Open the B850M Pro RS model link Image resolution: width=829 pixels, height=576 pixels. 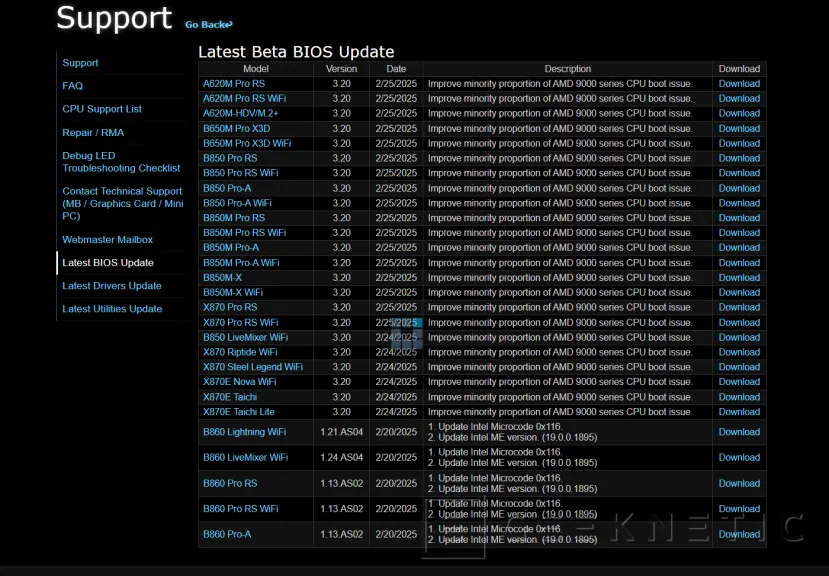point(234,218)
